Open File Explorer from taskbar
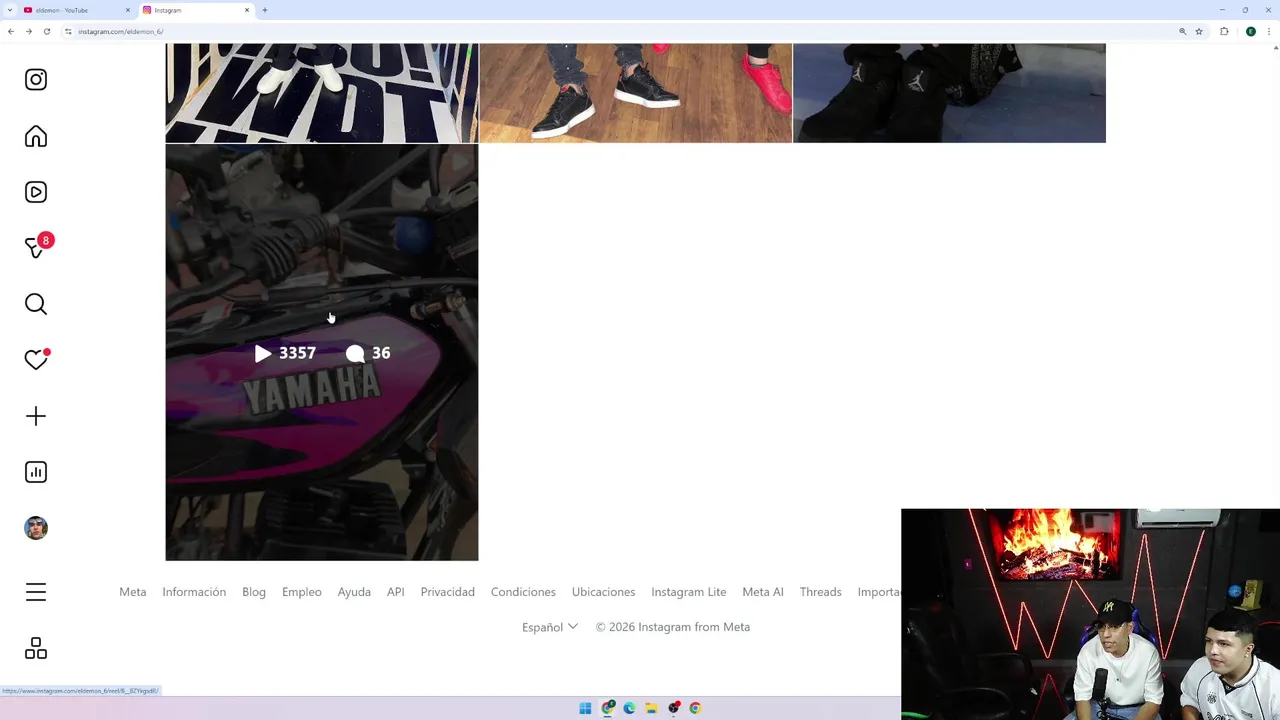 (x=651, y=708)
